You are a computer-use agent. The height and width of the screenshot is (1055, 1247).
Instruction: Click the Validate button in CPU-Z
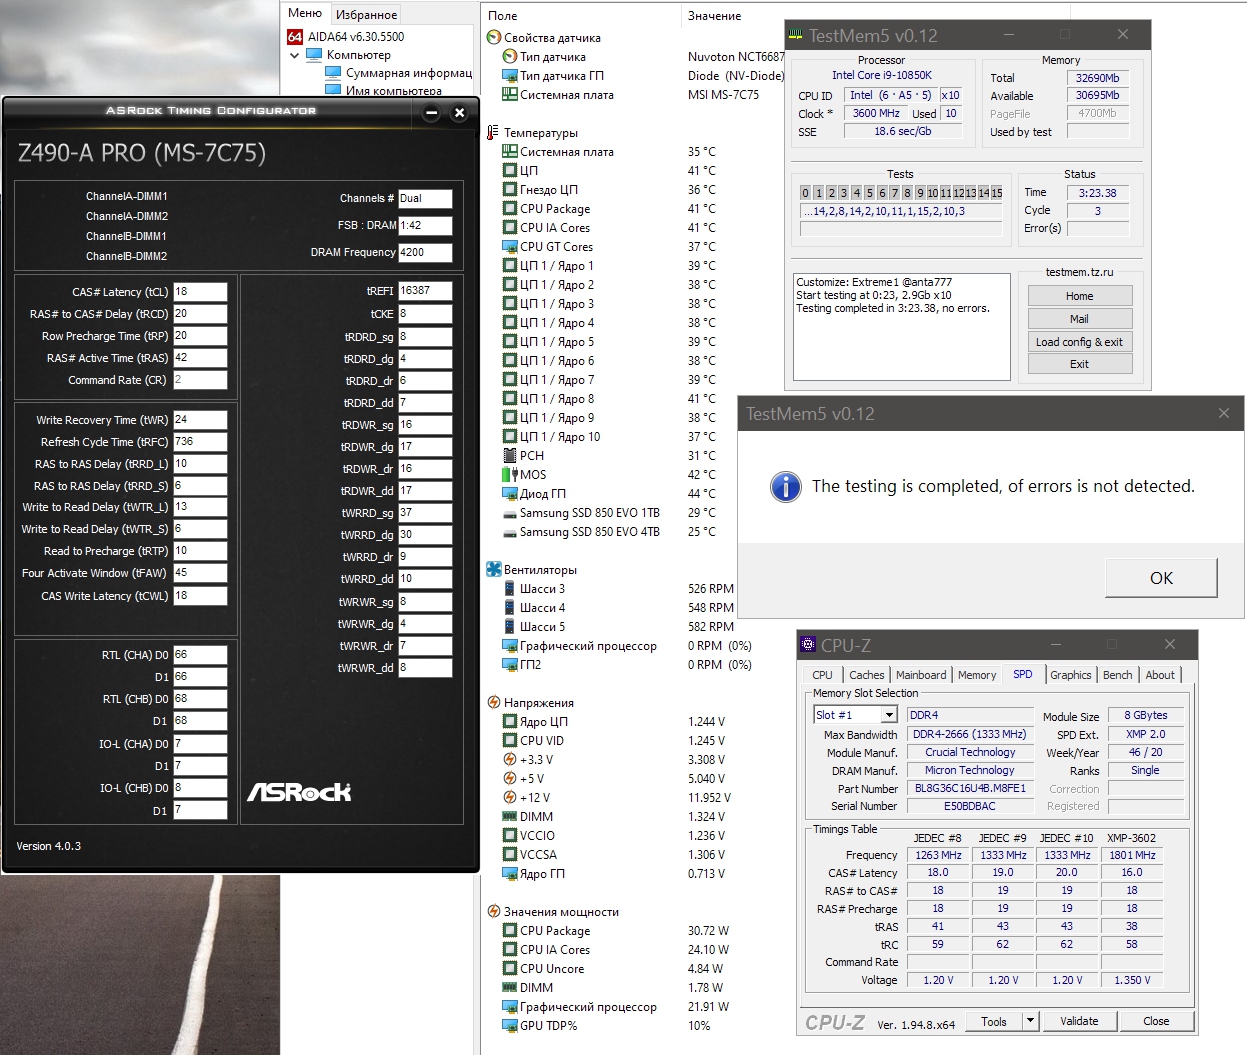click(1079, 1021)
